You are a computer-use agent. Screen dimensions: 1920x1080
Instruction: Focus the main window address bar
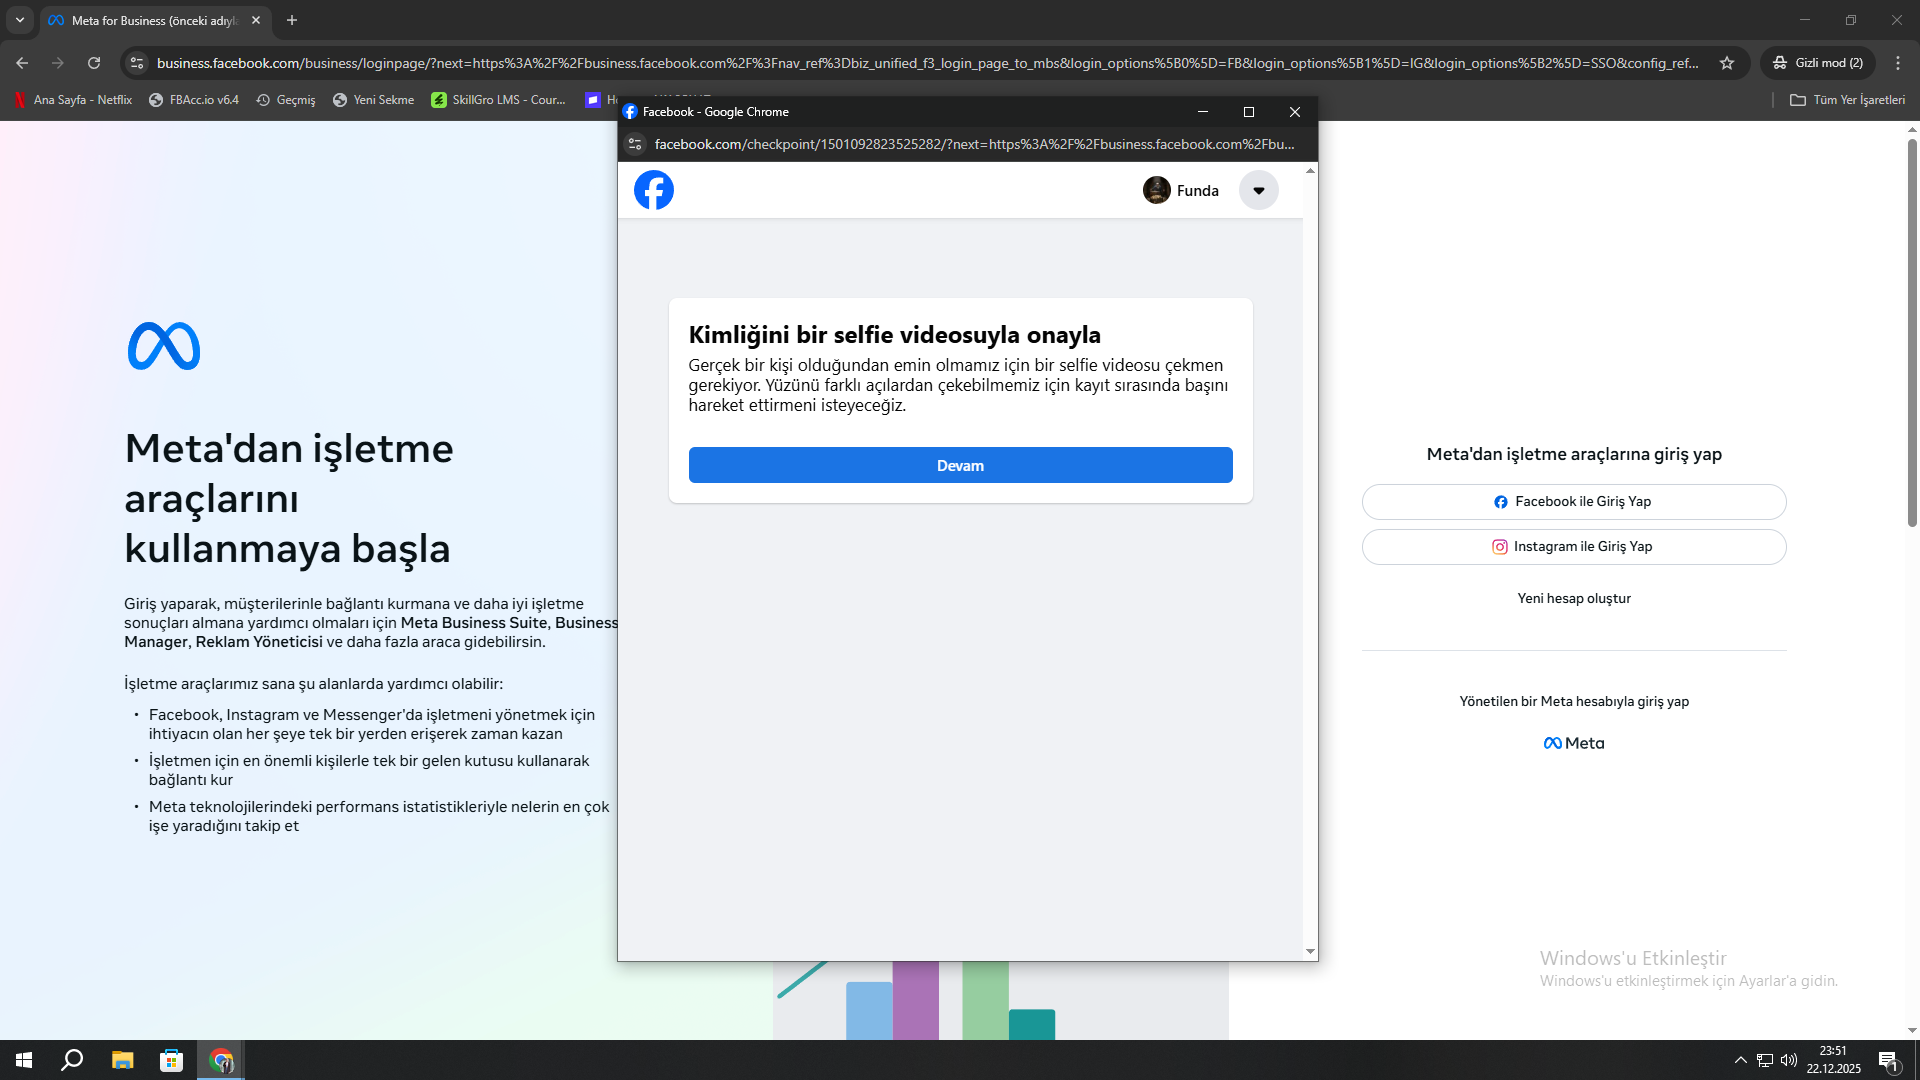coord(928,63)
